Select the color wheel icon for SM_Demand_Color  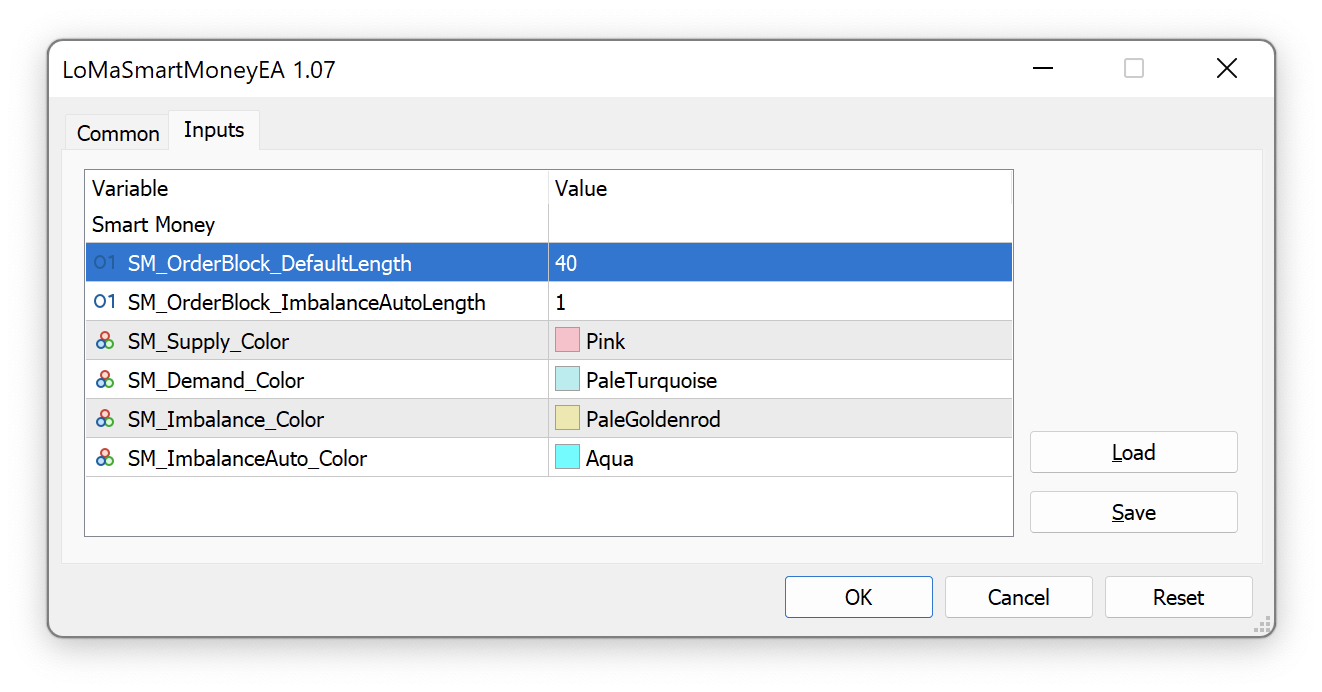click(x=105, y=379)
